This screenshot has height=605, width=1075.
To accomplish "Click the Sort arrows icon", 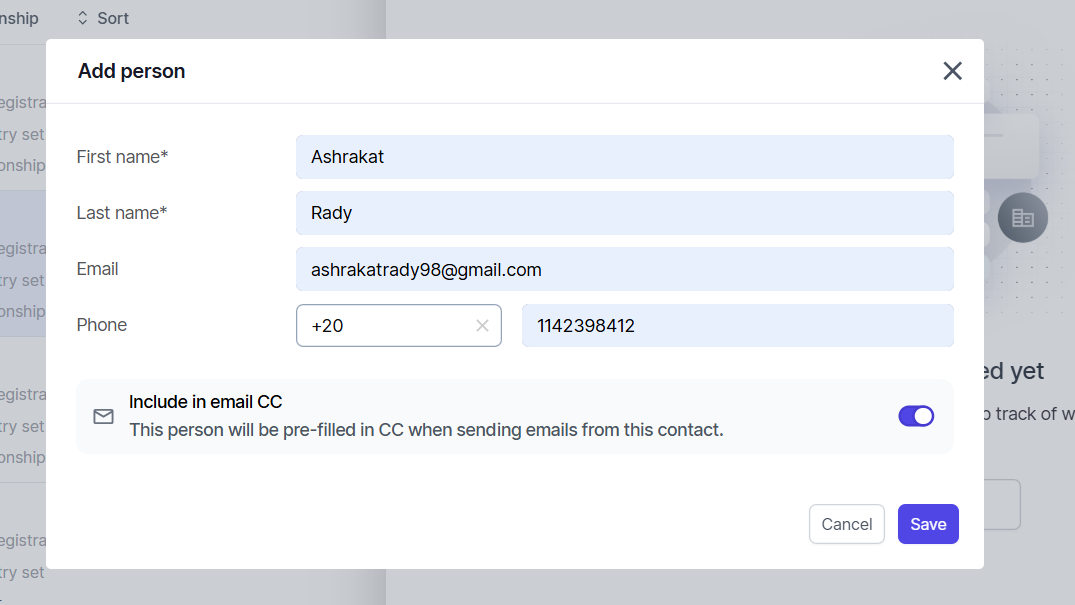I will click(x=82, y=18).
